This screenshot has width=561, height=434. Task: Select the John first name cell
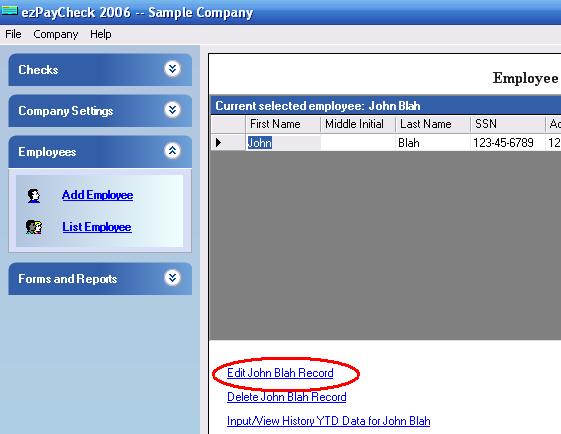point(283,142)
